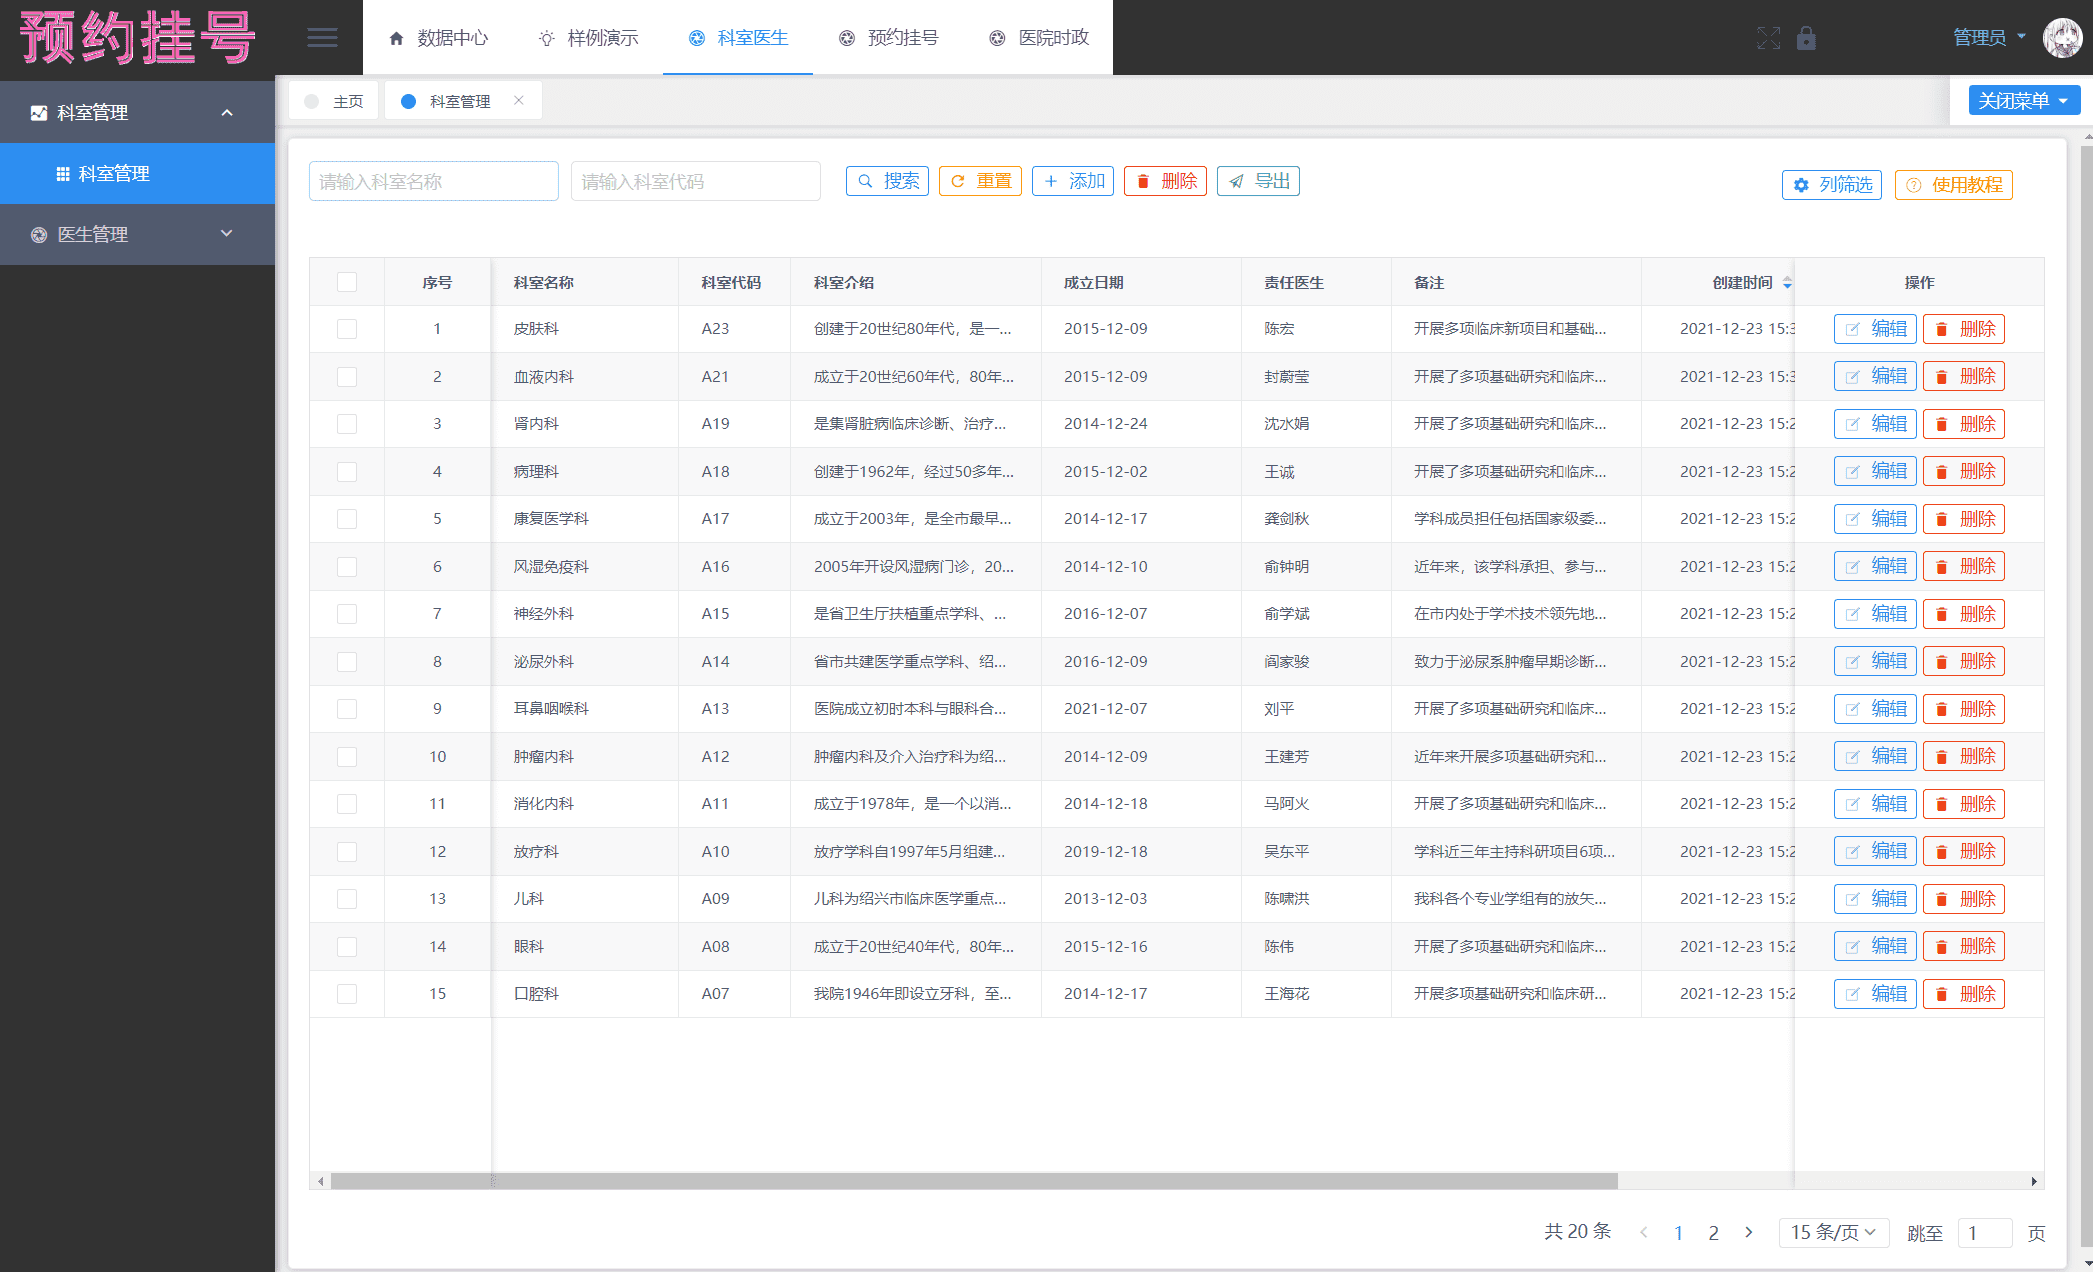The image size is (2093, 1272).
Task: Click the fullscreen expand icon
Action: (x=1768, y=38)
